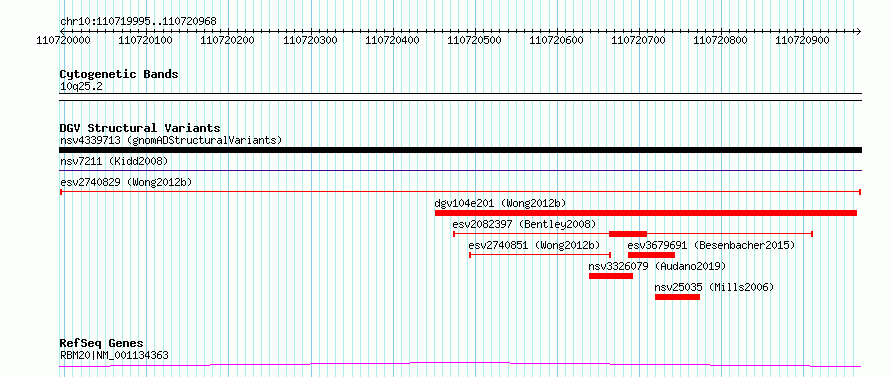The image size is (890, 377).
Task: Click the chr10:110719995..110720968 region label
Action: 138,22
